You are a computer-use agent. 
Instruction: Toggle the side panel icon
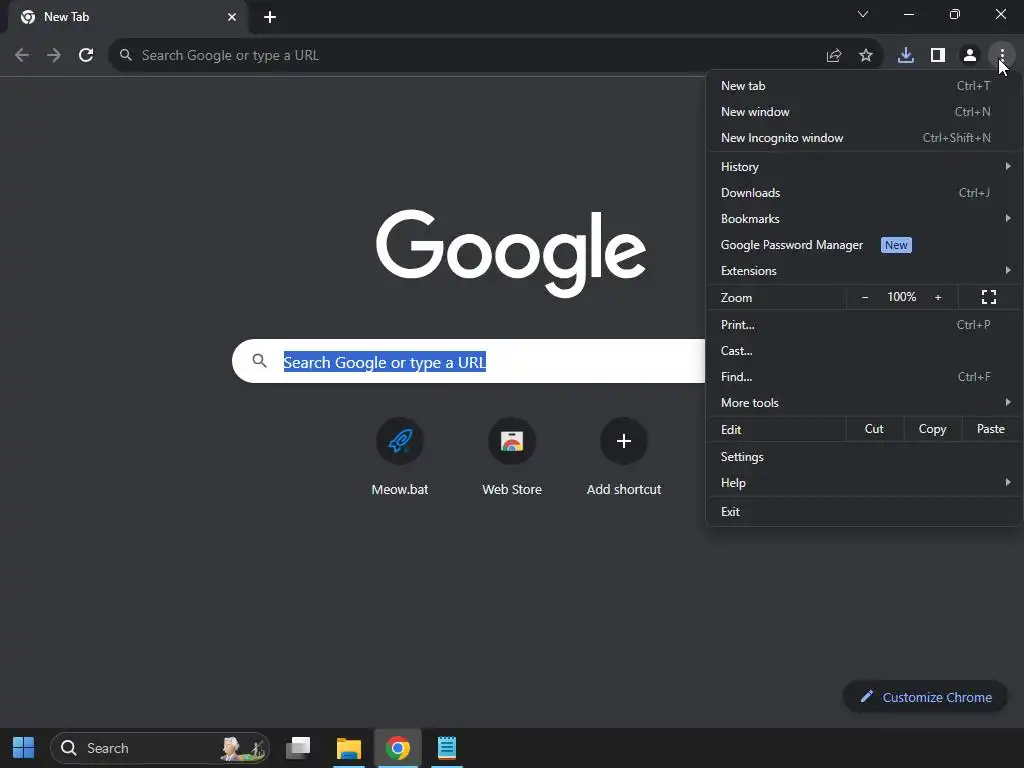point(938,56)
